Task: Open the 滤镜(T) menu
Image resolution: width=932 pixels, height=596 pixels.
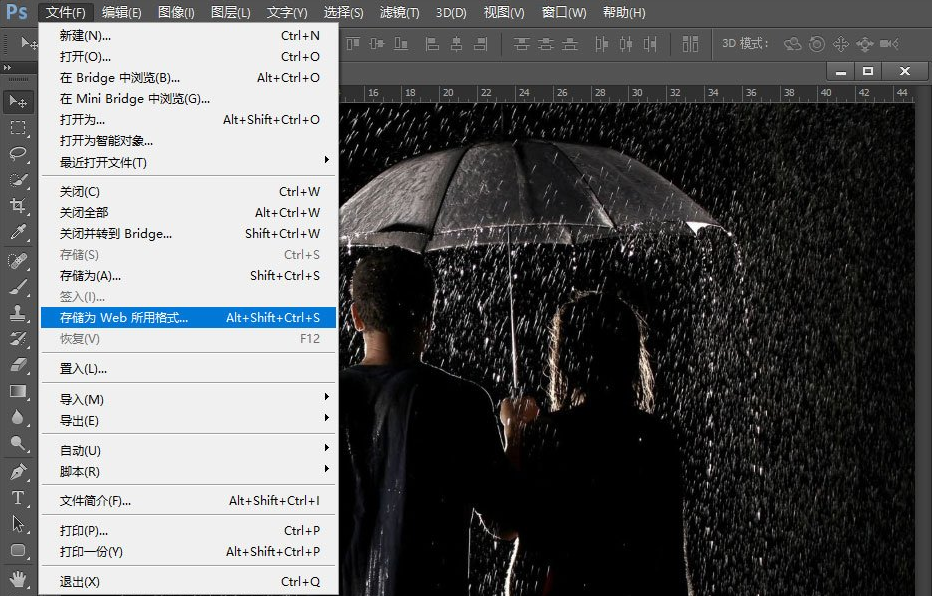Action: pyautogui.click(x=399, y=12)
